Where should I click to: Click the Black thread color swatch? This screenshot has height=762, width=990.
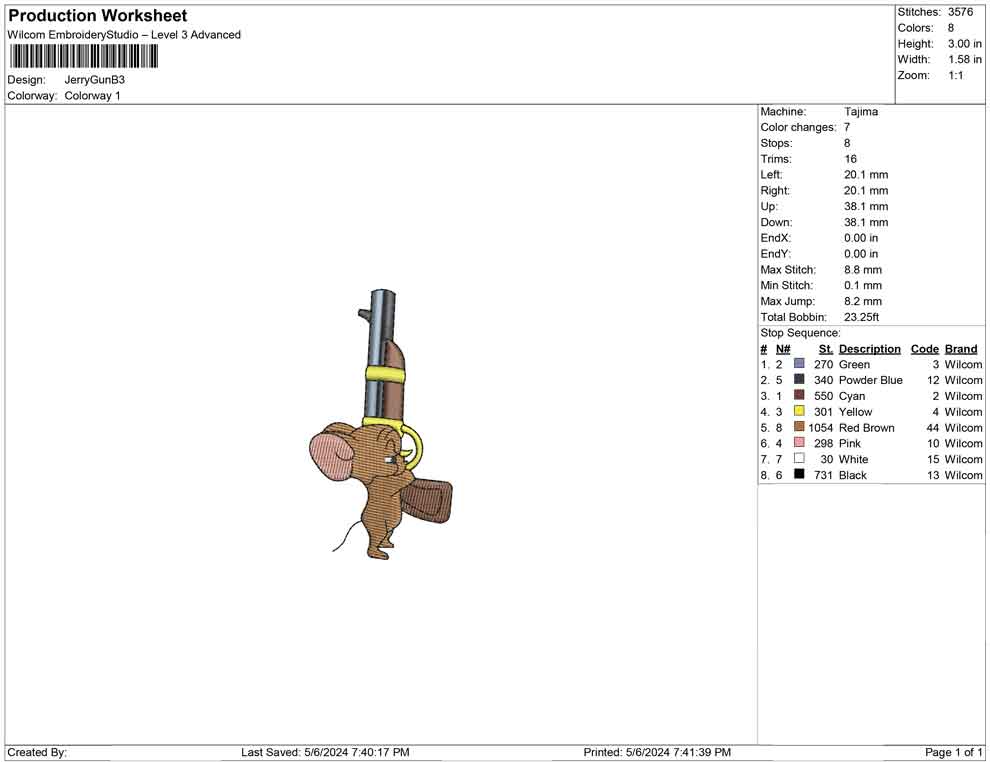pos(799,474)
